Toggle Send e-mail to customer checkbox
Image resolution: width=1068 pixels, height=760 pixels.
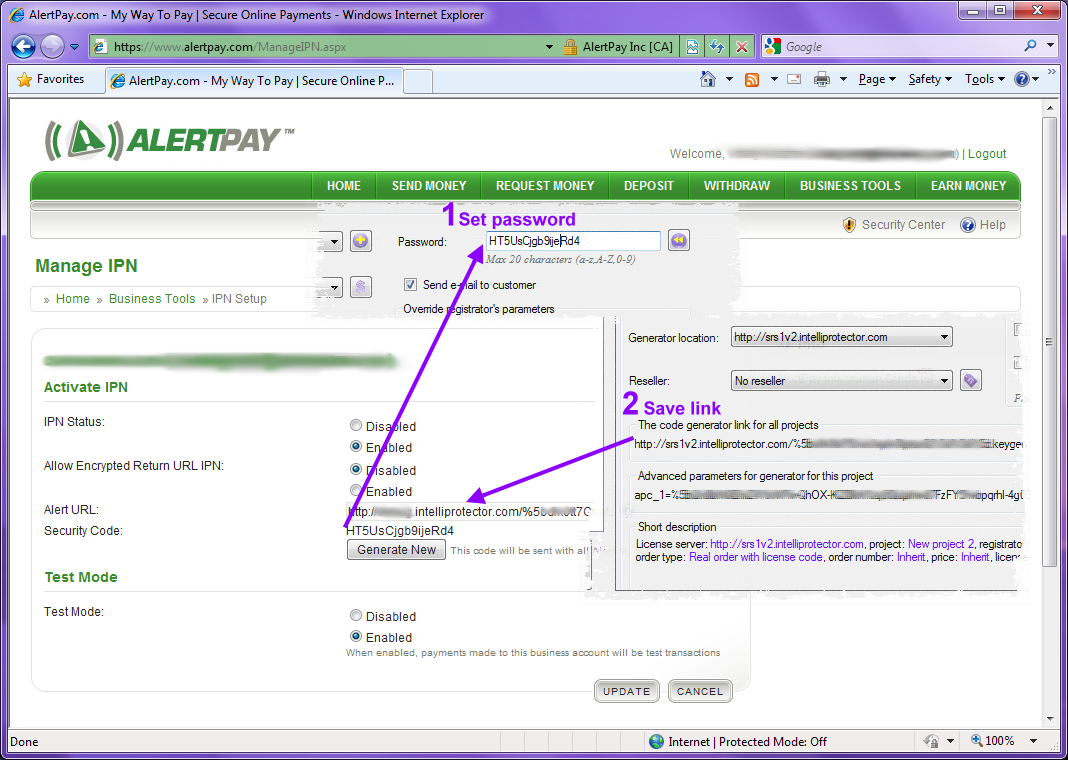(x=410, y=285)
